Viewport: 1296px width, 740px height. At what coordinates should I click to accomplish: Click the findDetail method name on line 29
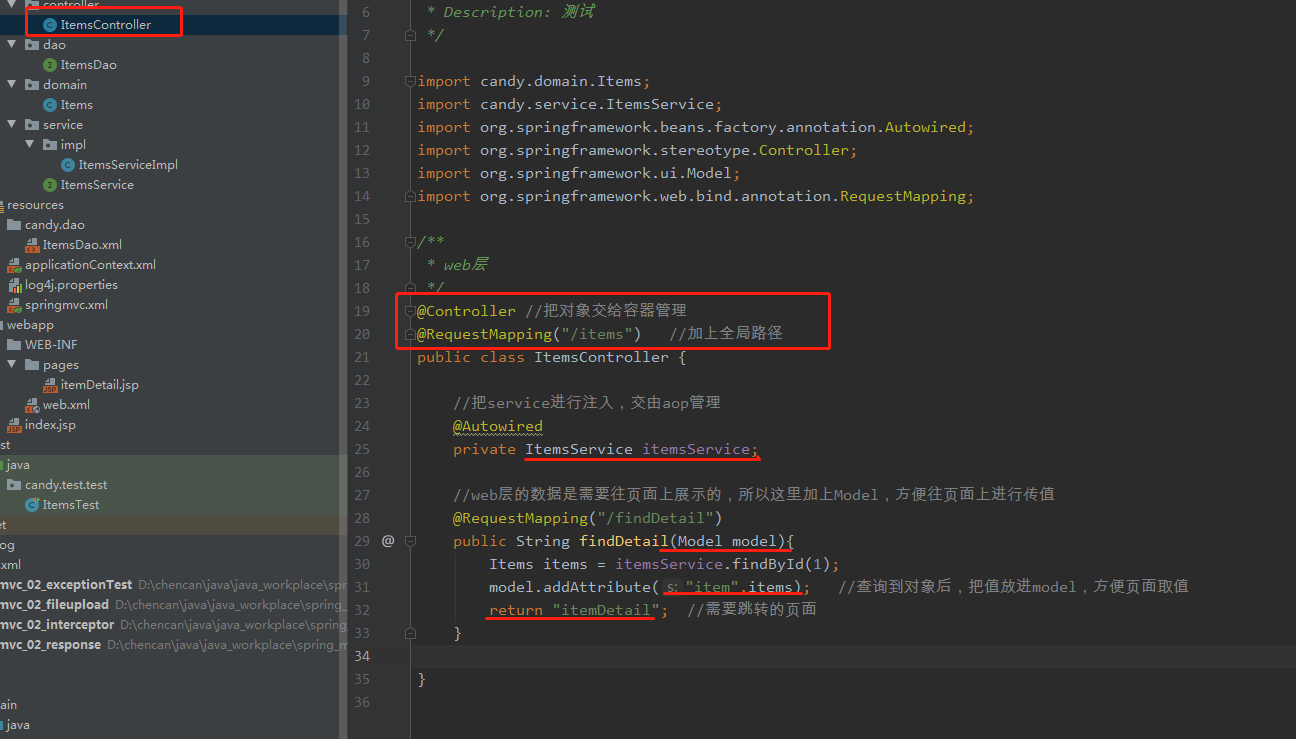[x=624, y=541]
